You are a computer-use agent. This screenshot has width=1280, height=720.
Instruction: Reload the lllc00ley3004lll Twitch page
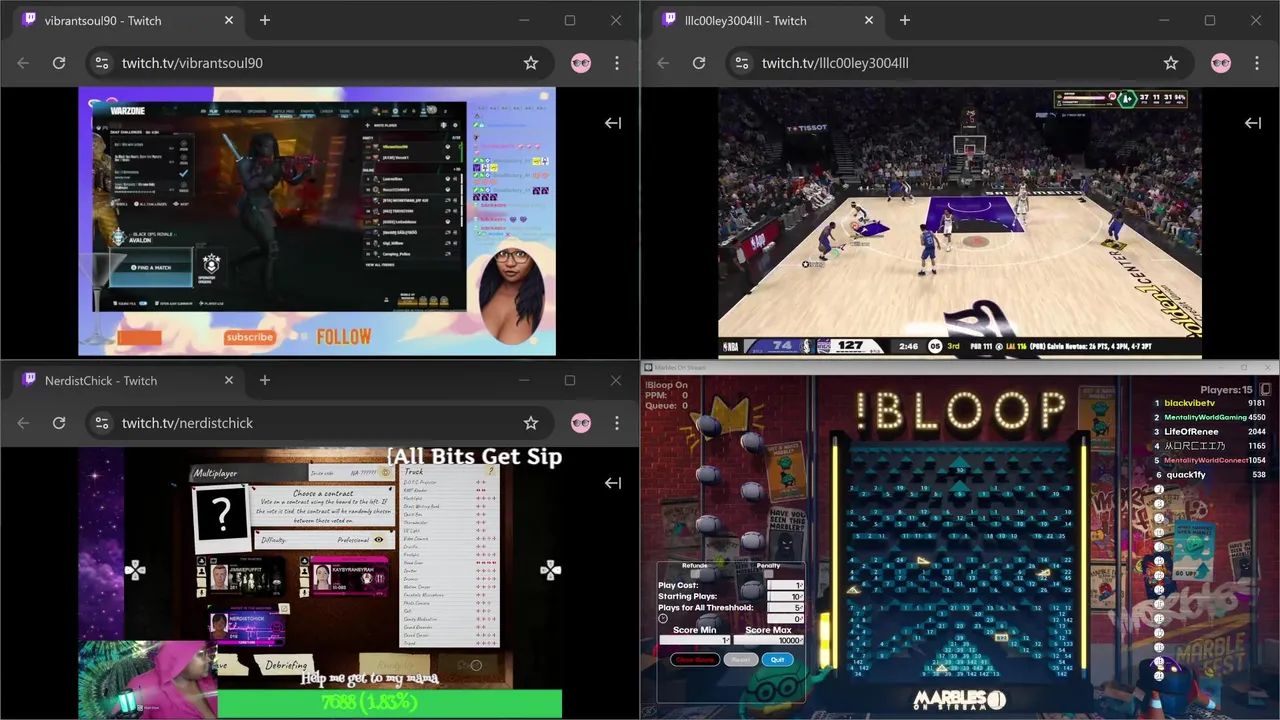[699, 63]
